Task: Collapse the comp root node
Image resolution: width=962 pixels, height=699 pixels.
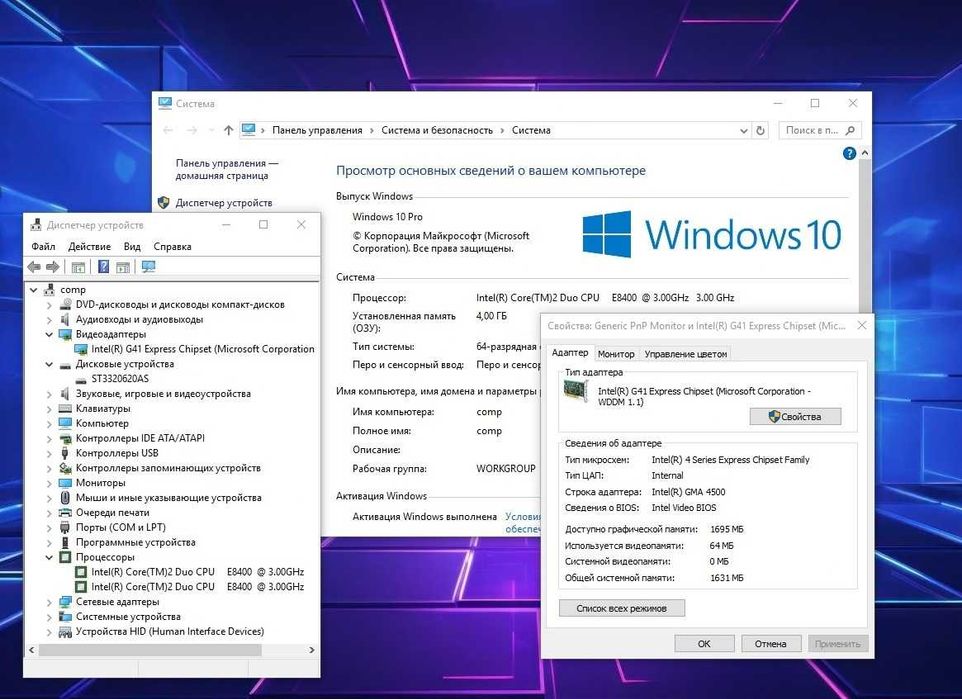Action: pos(34,290)
